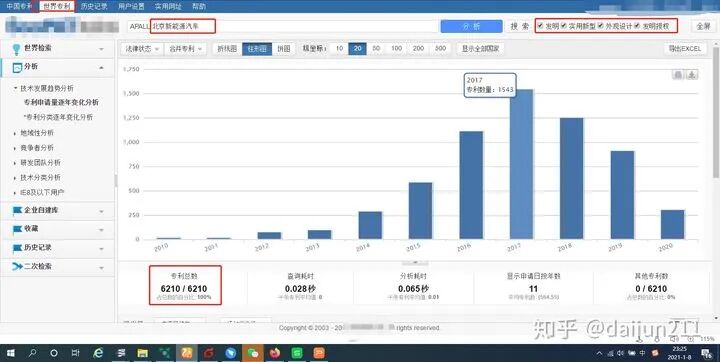Switch chart to 饼图

[x=284, y=48]
